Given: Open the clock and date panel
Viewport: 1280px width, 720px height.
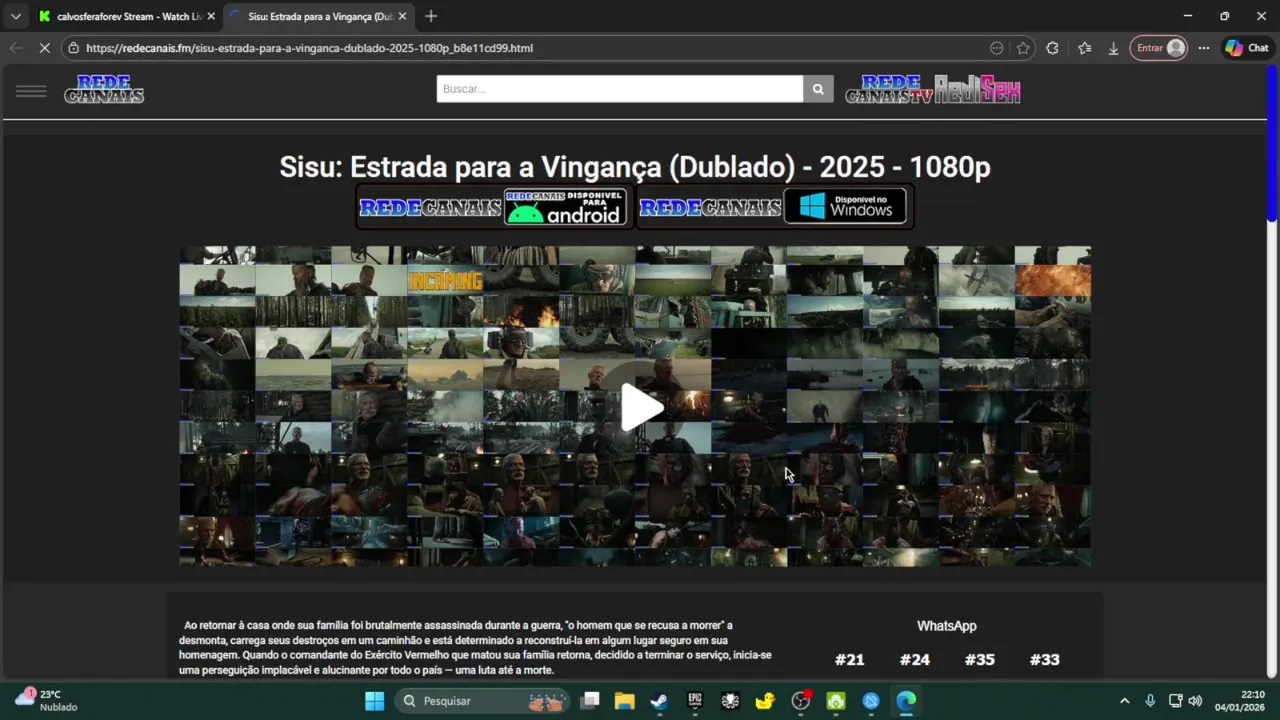Looking at the screenshot, I should click(x=1239, y=701).
